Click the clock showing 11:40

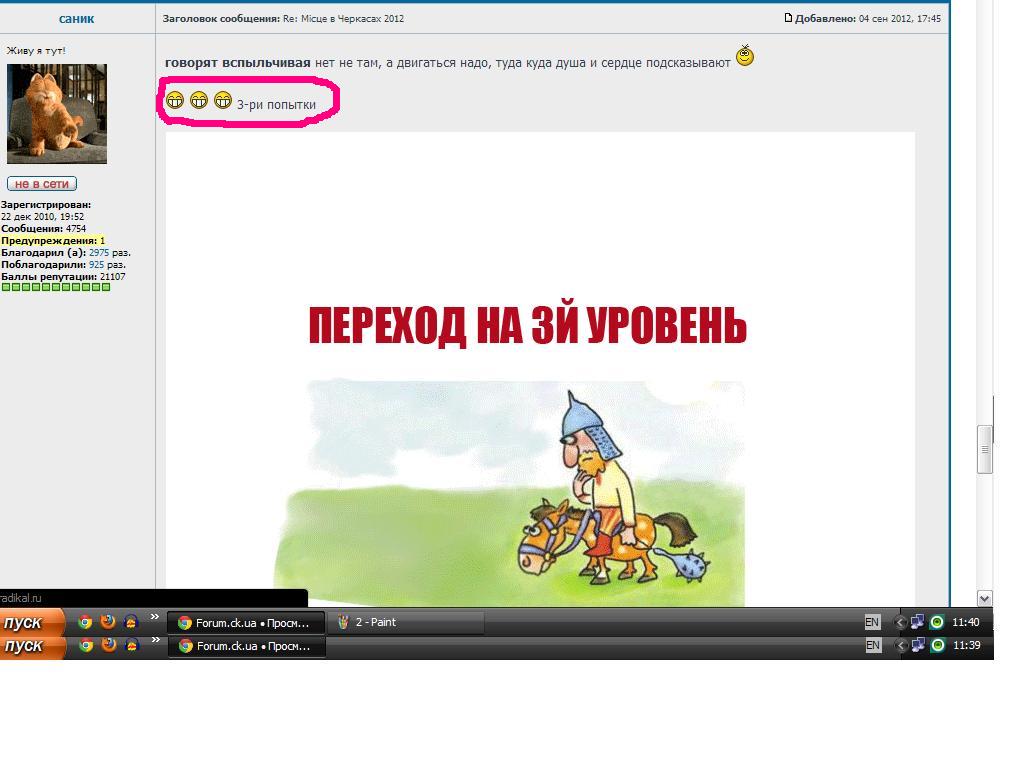965,622
